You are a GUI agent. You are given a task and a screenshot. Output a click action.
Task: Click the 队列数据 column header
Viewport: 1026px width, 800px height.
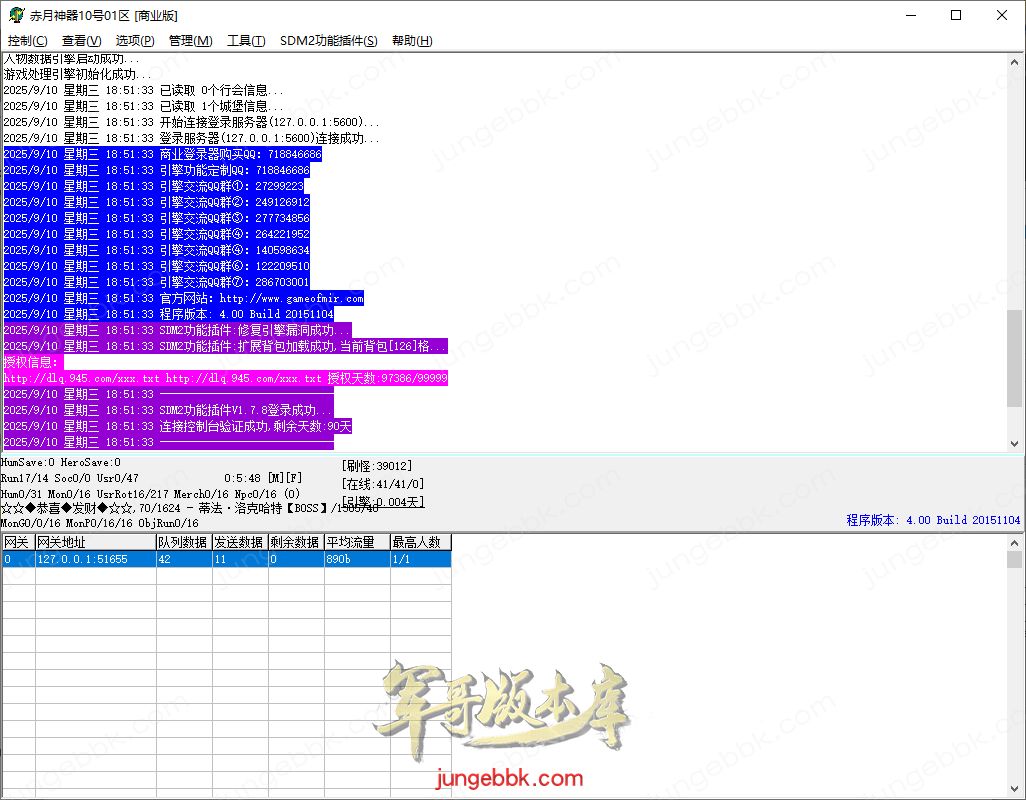click(183, 542)
